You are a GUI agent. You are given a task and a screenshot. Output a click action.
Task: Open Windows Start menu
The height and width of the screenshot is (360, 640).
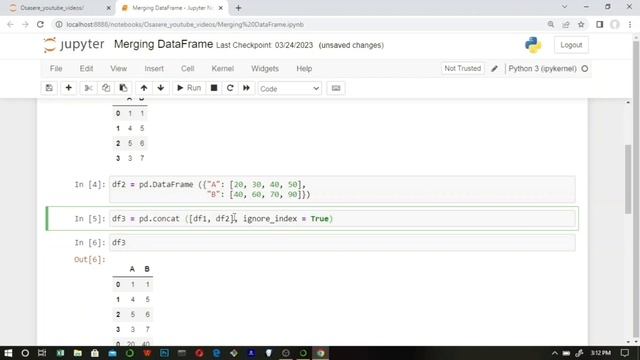(x=8, y=353)
